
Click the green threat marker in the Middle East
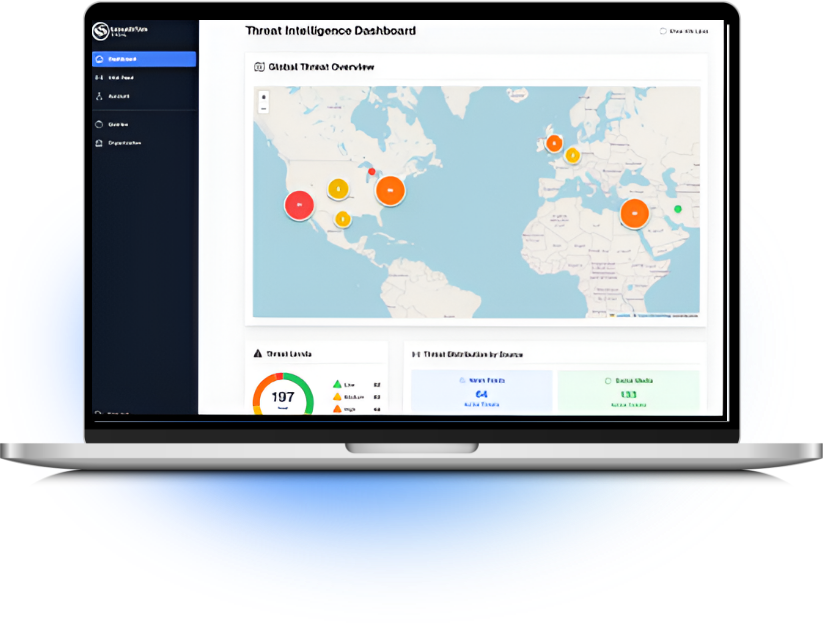click(677, 209)
